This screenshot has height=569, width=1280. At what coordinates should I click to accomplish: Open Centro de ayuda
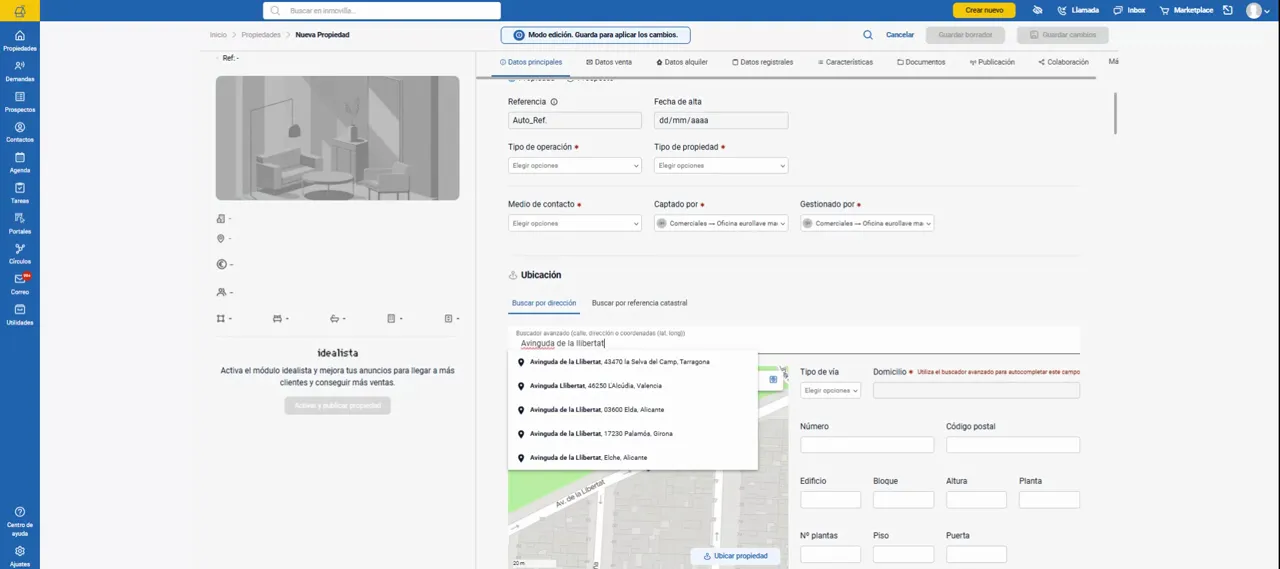20,520
